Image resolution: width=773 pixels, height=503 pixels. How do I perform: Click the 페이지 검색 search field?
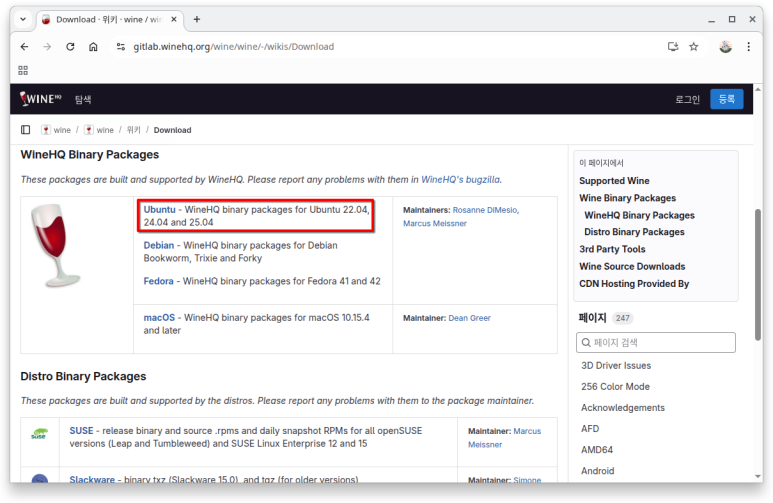point(656,342)
